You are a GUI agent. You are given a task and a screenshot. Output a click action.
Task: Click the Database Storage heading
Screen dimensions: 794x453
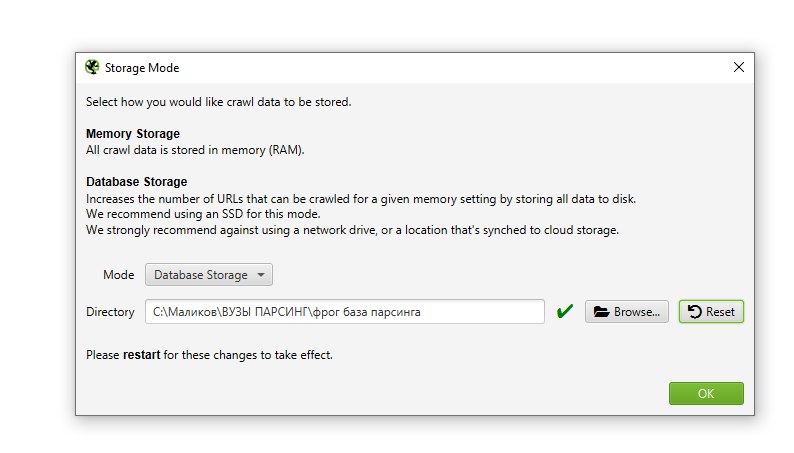coord(137,182)
